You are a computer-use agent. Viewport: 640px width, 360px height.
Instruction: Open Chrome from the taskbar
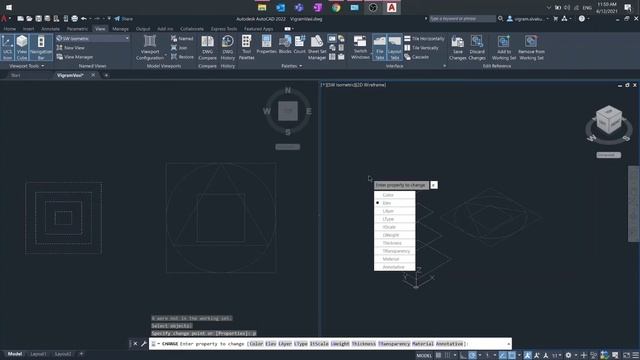point(336,7)
